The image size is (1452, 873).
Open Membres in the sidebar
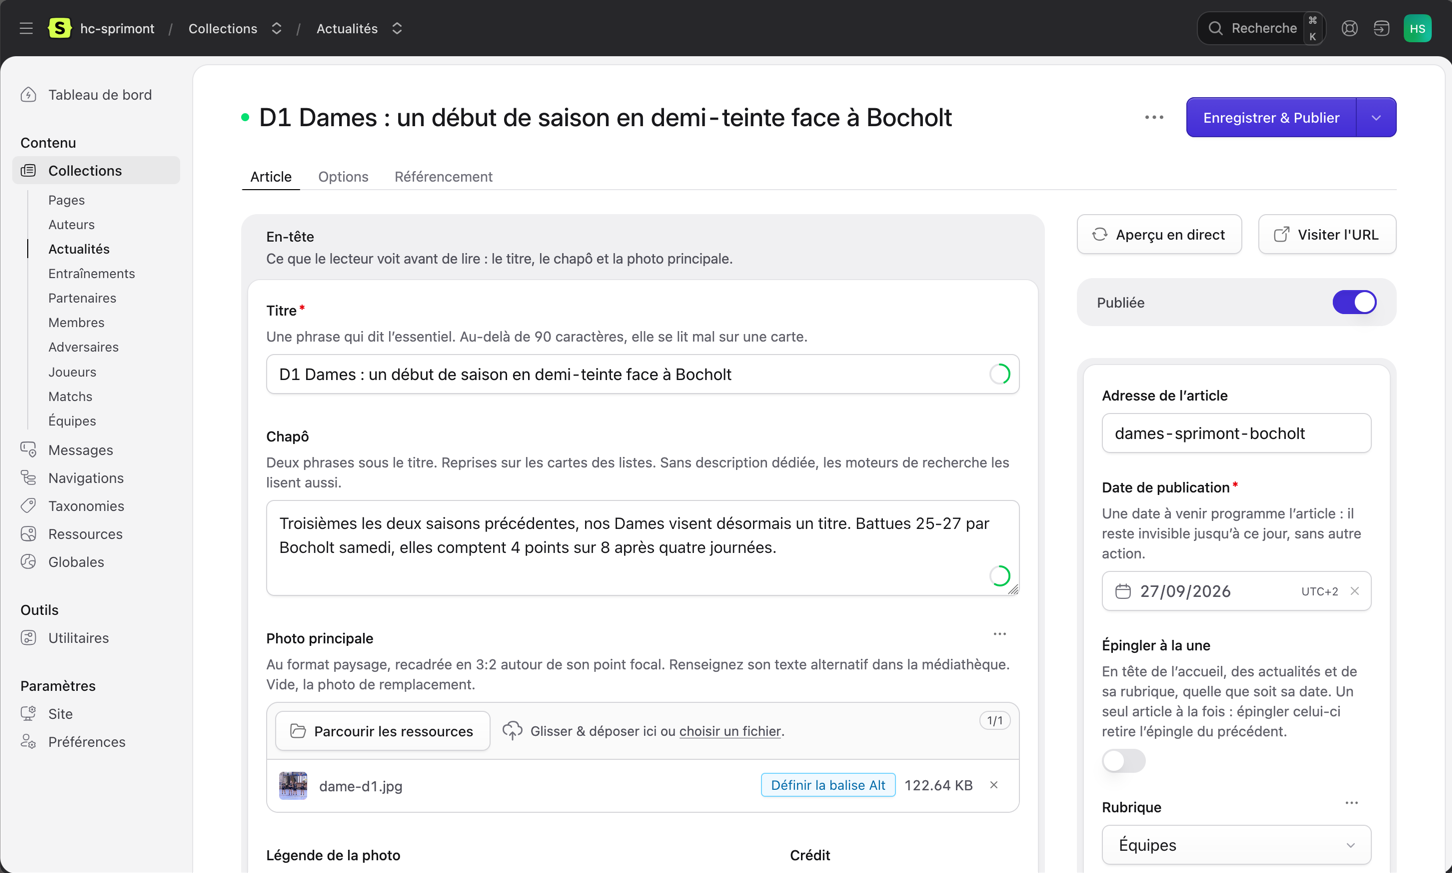pos(76,323)
